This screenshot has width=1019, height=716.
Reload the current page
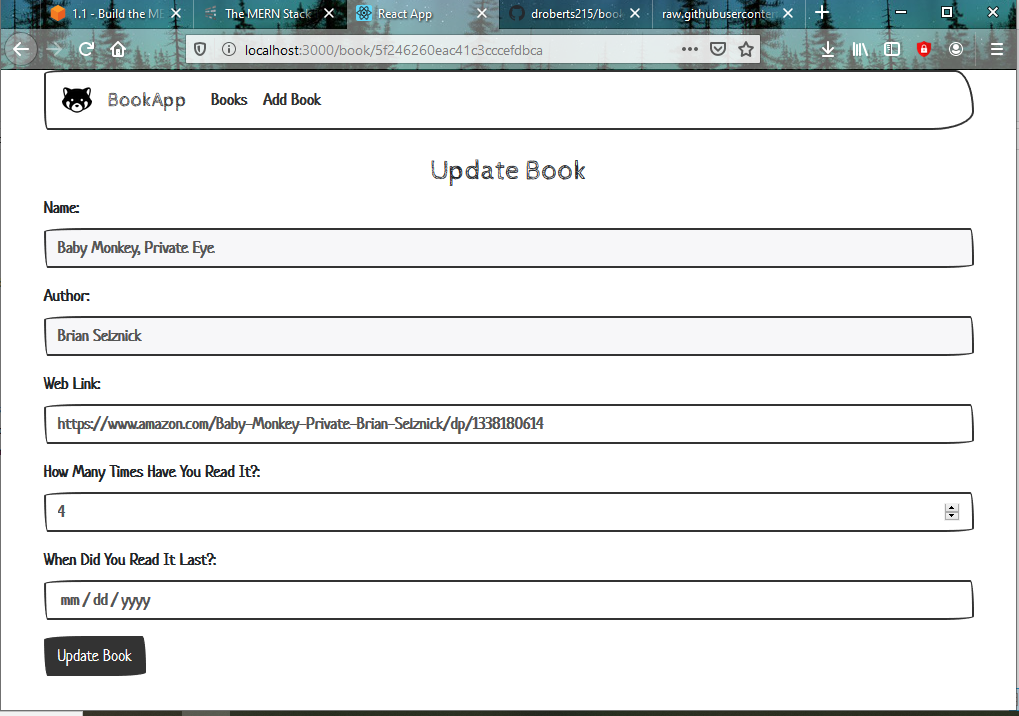[x=86, y=49]
